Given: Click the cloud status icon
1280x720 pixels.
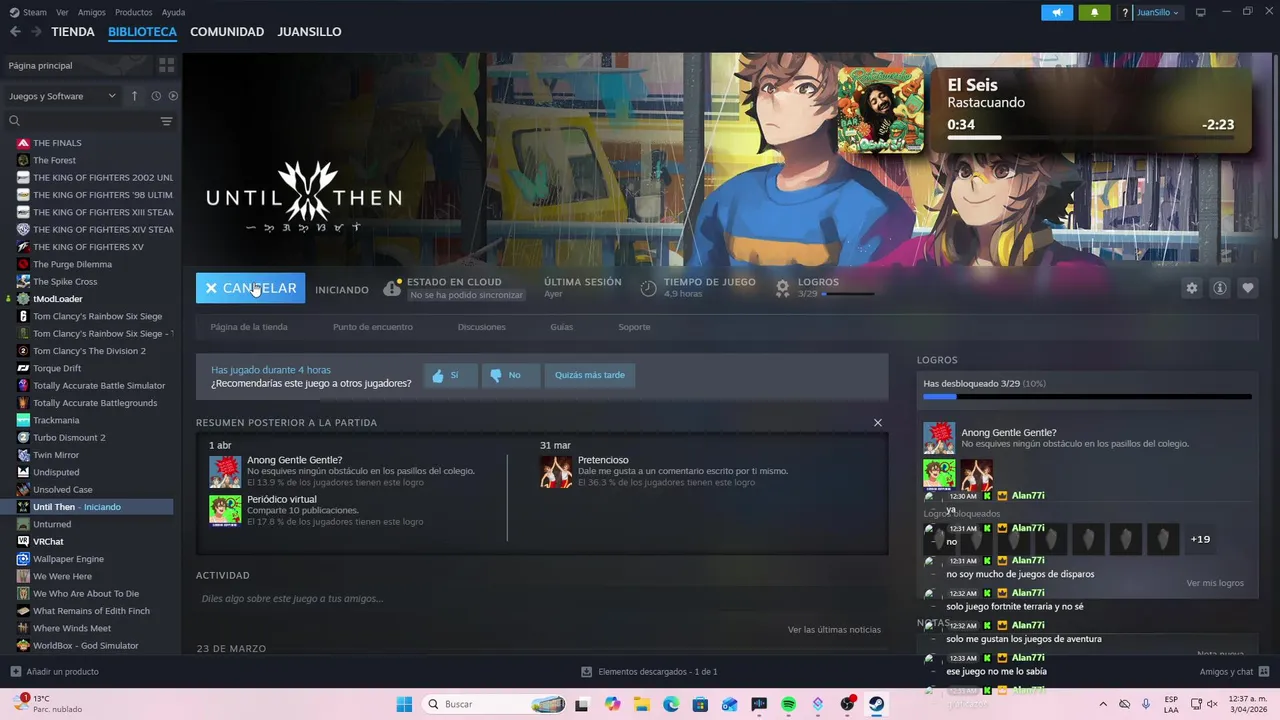Looking at the screenshot, I should pyautogui.click(x=392, y=289).
